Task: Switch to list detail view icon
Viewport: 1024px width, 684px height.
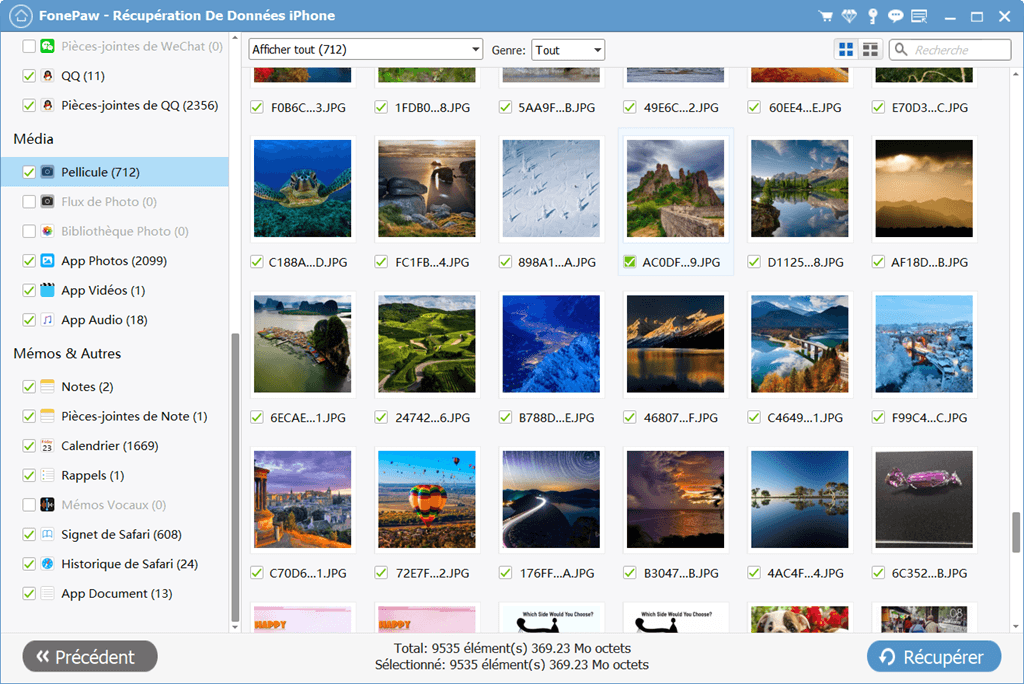Action: [870, 50]
